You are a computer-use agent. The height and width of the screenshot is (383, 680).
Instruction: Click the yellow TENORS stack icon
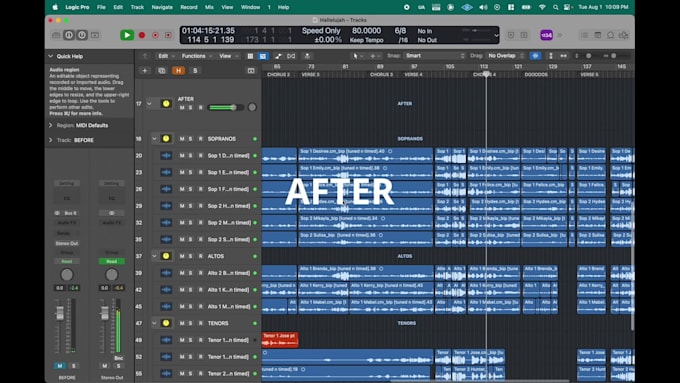[x=166, y=323]
